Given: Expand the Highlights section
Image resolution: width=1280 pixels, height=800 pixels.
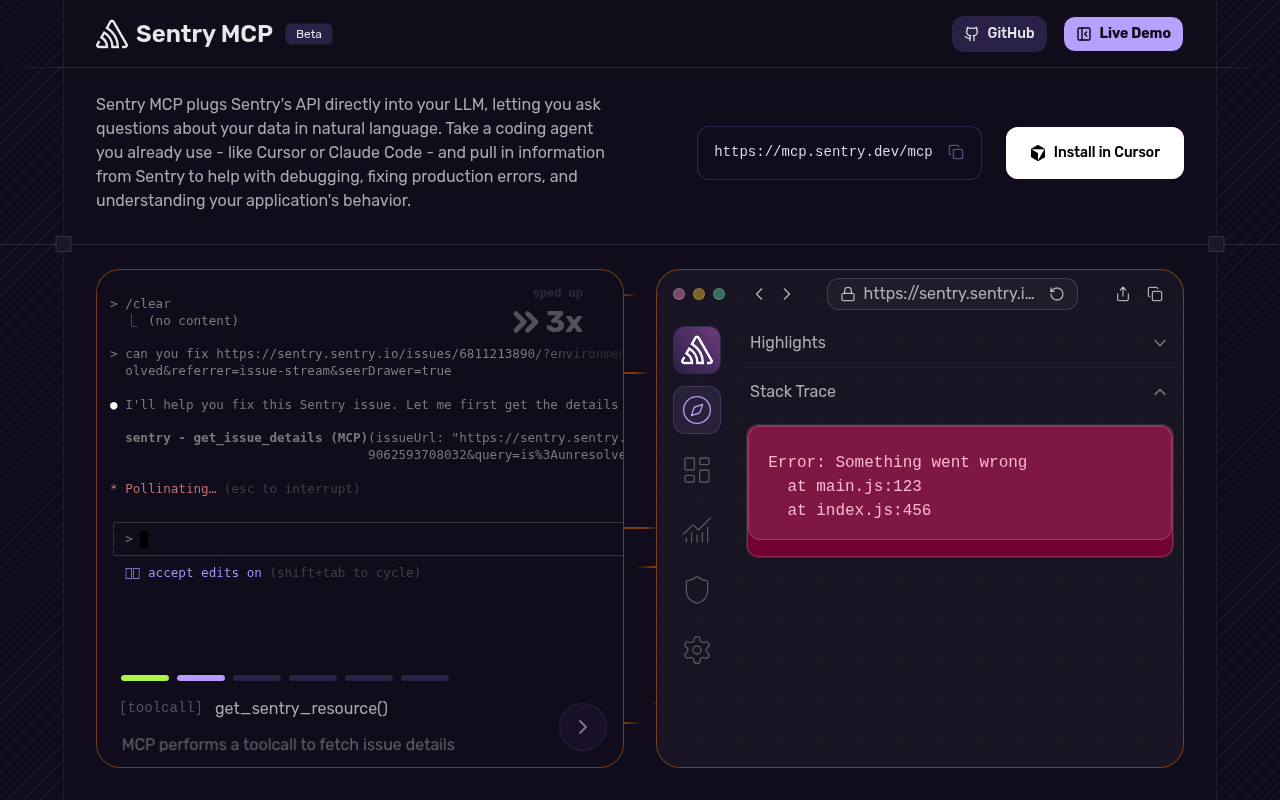Looking at the screenshot, I should point(1160,343).
